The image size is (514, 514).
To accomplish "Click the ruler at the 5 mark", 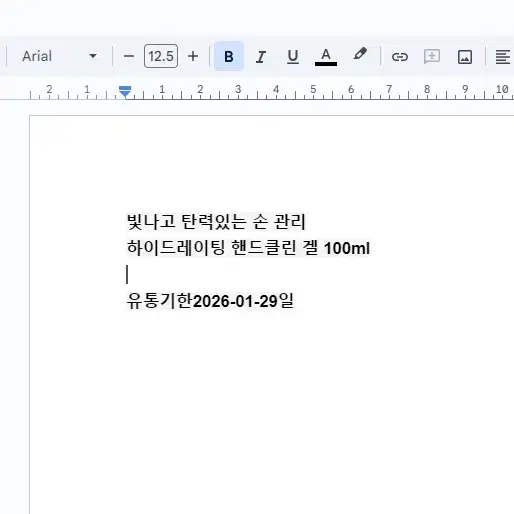I will pyautogui.click(x=313, y=89).
